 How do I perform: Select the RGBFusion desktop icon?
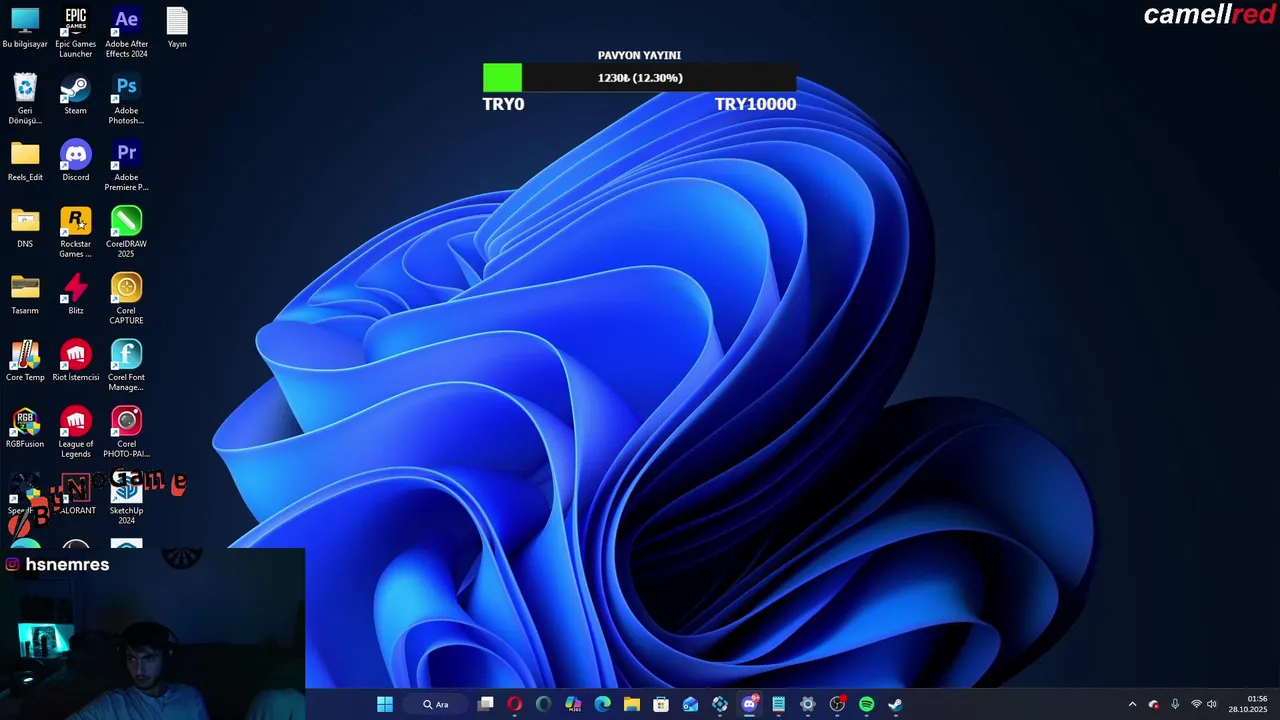[25, 429]
